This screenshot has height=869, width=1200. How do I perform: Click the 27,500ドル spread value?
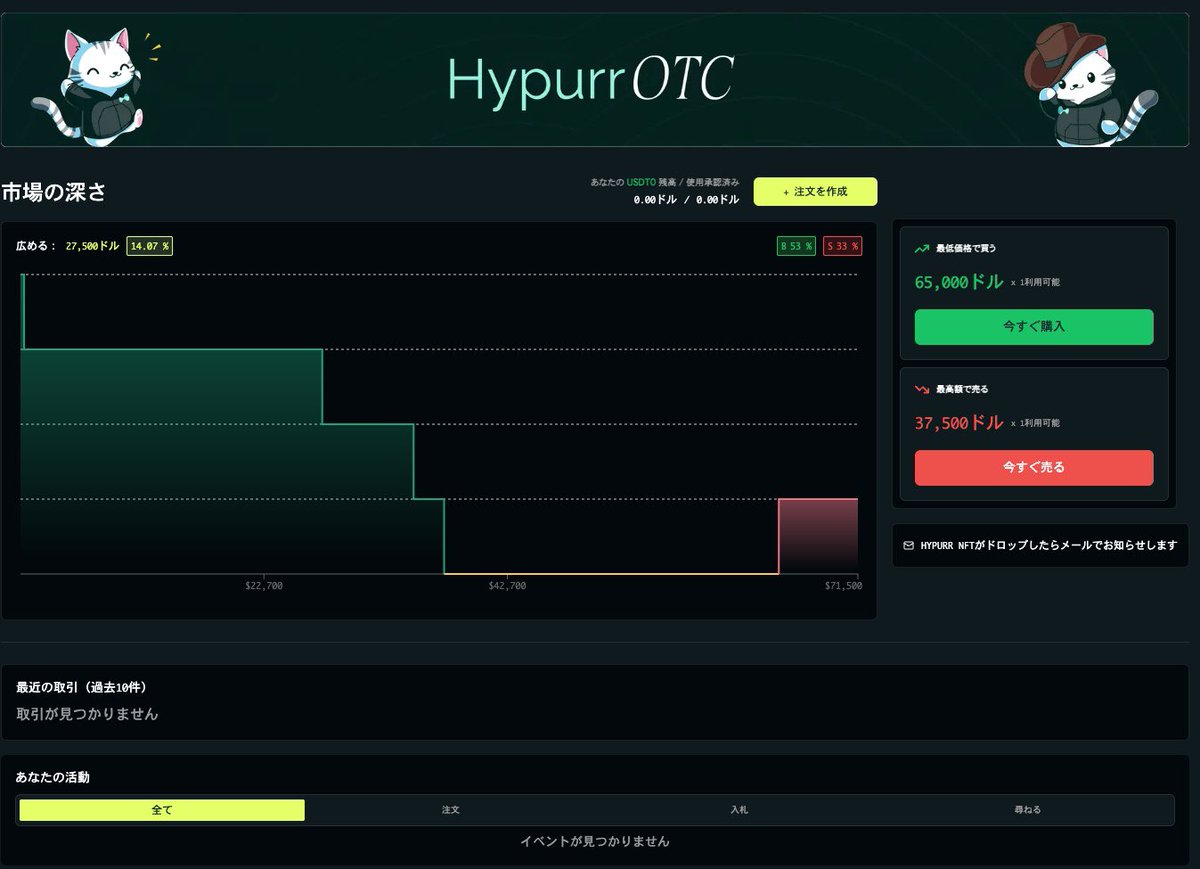pyautogui.click(x=93, y=246)
